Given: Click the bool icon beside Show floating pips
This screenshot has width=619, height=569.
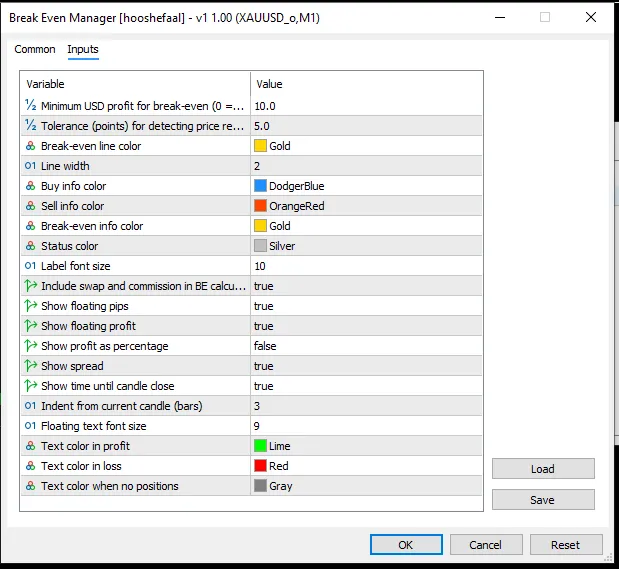Looking at the screenshot, I should [30, 306].
